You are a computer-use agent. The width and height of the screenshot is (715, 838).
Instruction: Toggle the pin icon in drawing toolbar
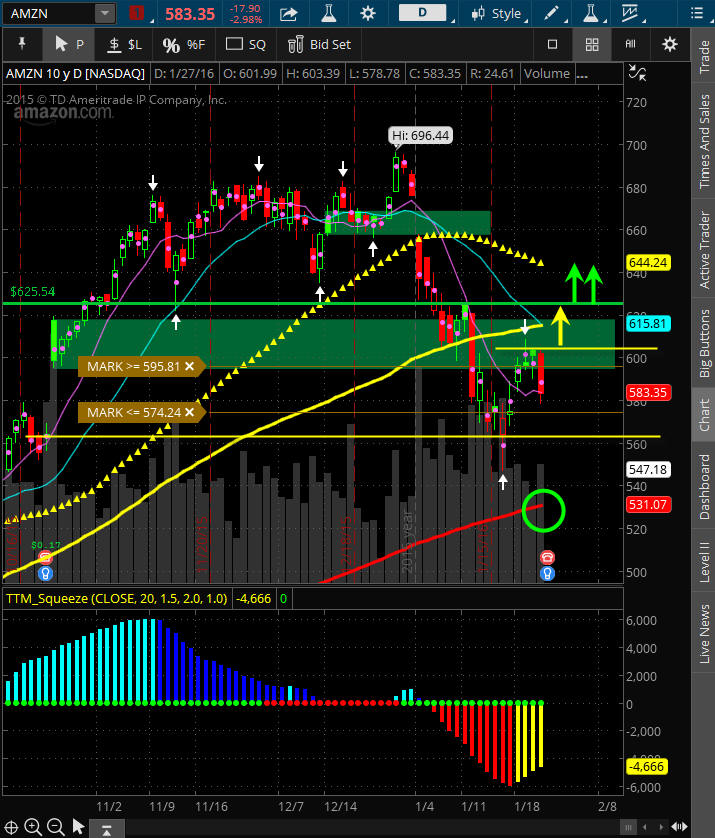pyautogui.click(x=22, y=44)
